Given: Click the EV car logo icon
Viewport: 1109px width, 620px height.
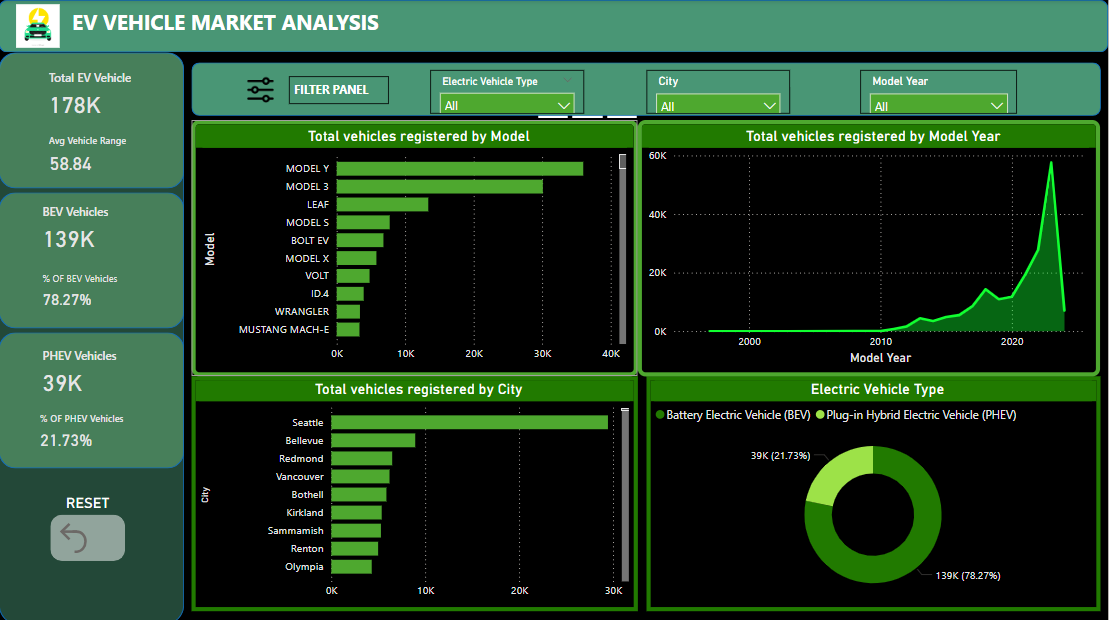Looking at the screenshot, I should click(x=38, y=25).
